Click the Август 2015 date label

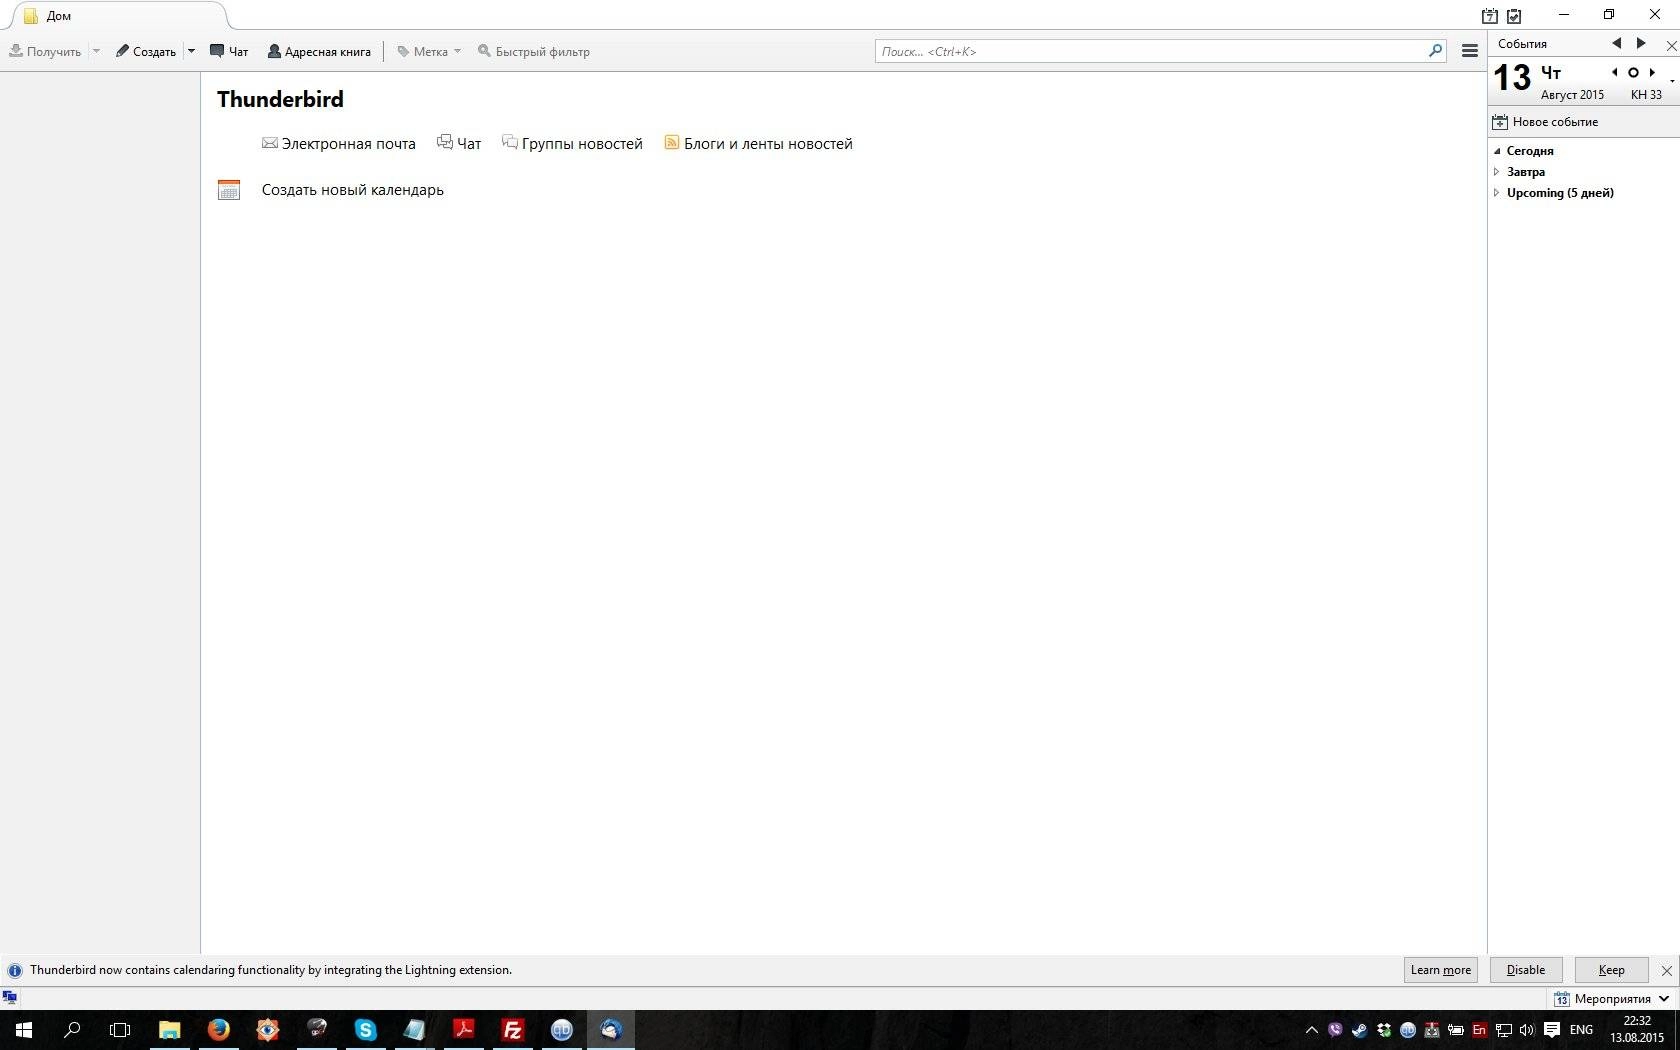coord(1572,95)
